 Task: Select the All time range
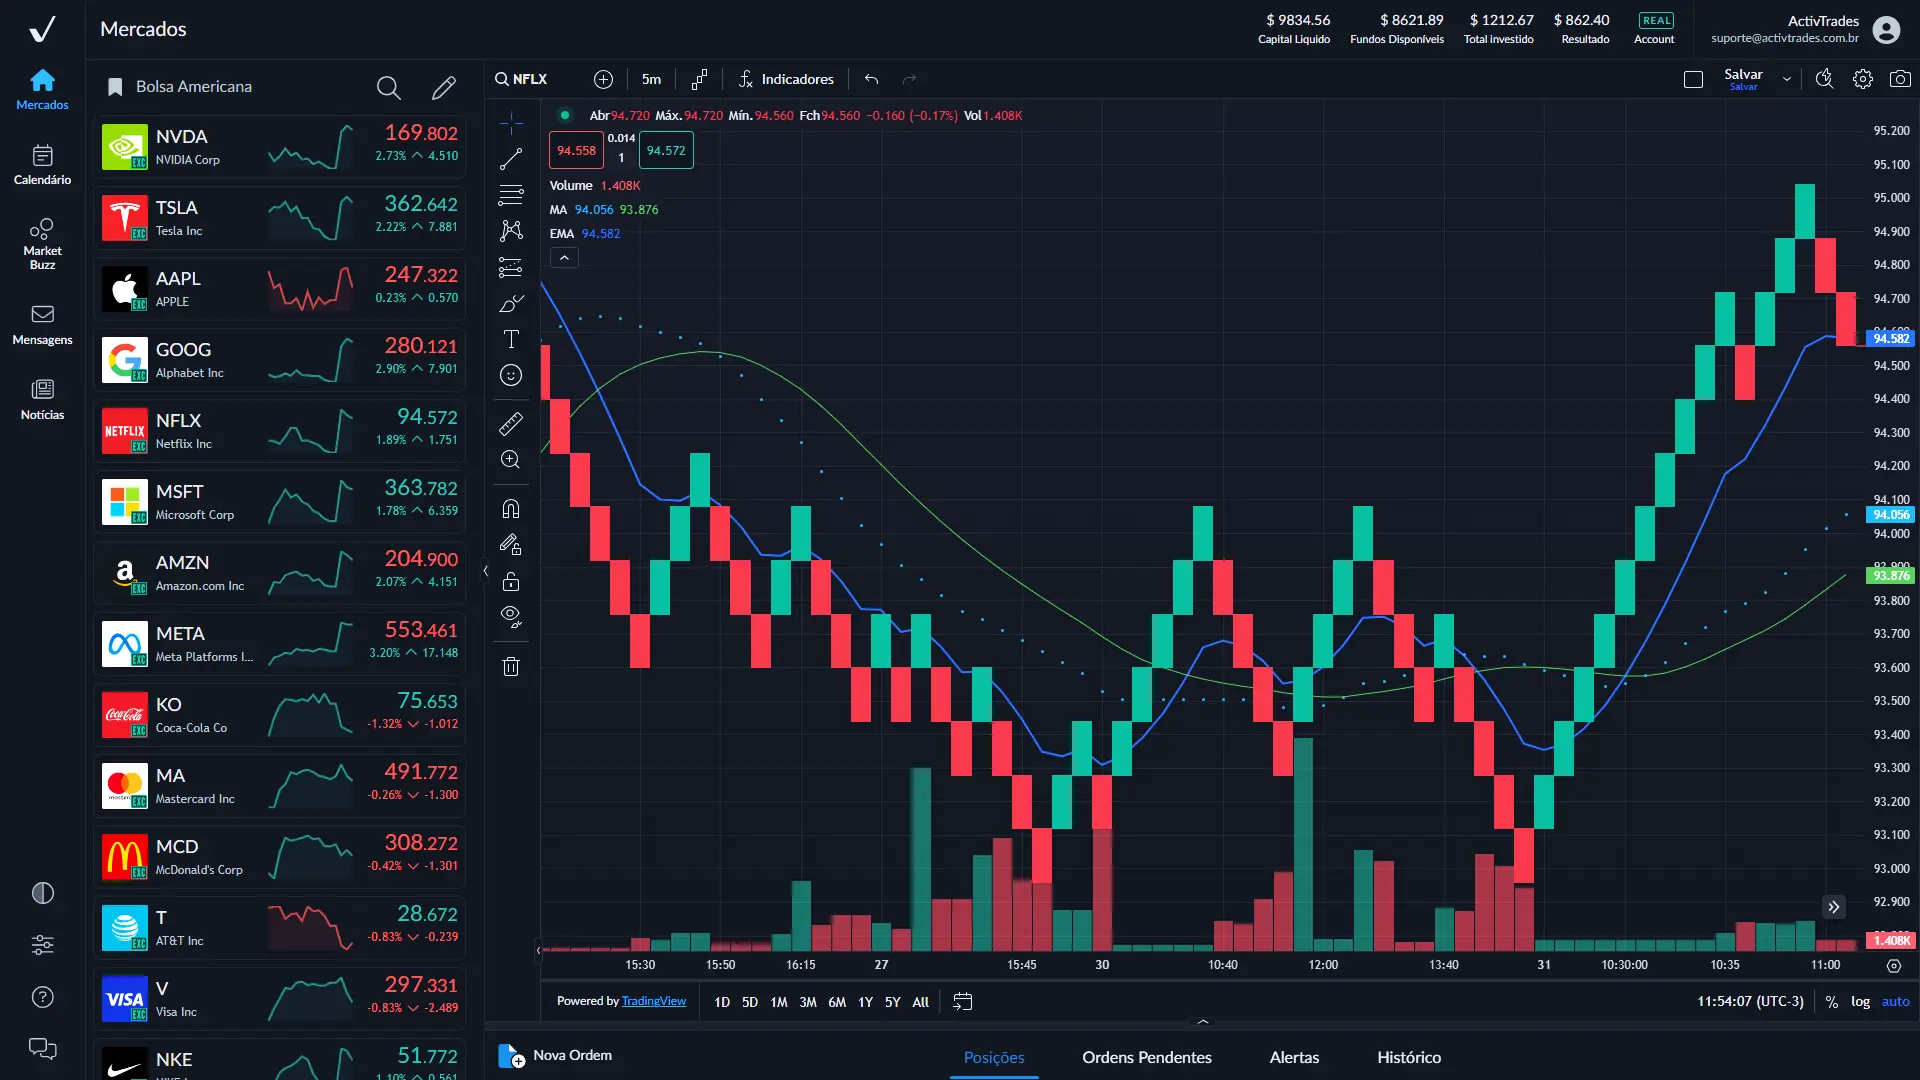click(x=921, y=1002)
